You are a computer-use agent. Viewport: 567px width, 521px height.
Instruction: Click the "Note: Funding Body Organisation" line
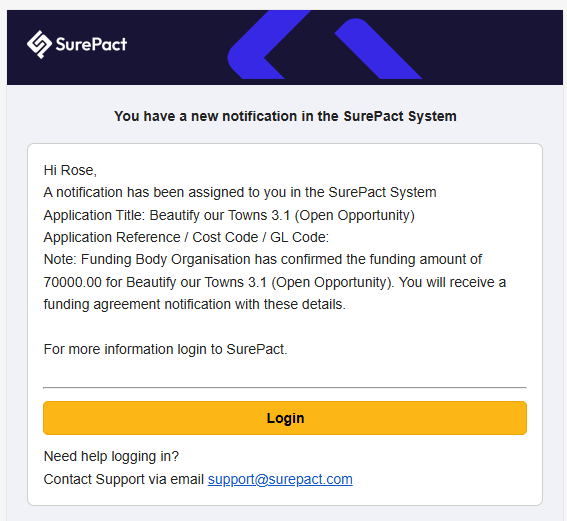263,260
